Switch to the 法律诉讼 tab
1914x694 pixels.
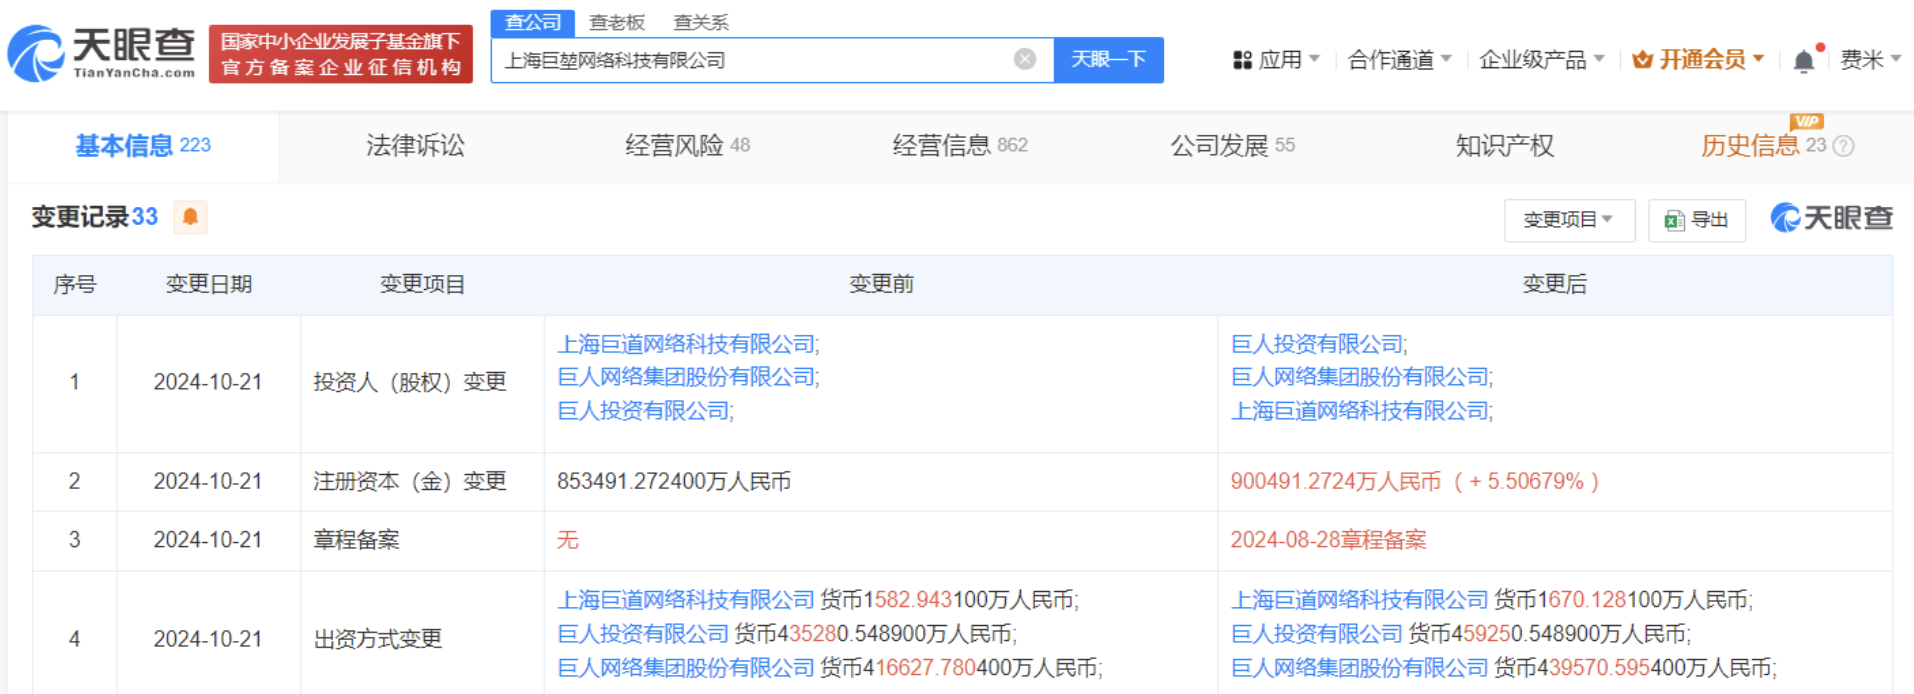coord(415,146)
